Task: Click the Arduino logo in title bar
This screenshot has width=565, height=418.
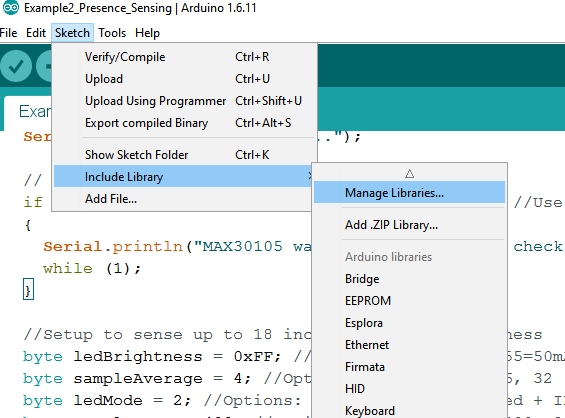Action: click(x=10, y=8)
